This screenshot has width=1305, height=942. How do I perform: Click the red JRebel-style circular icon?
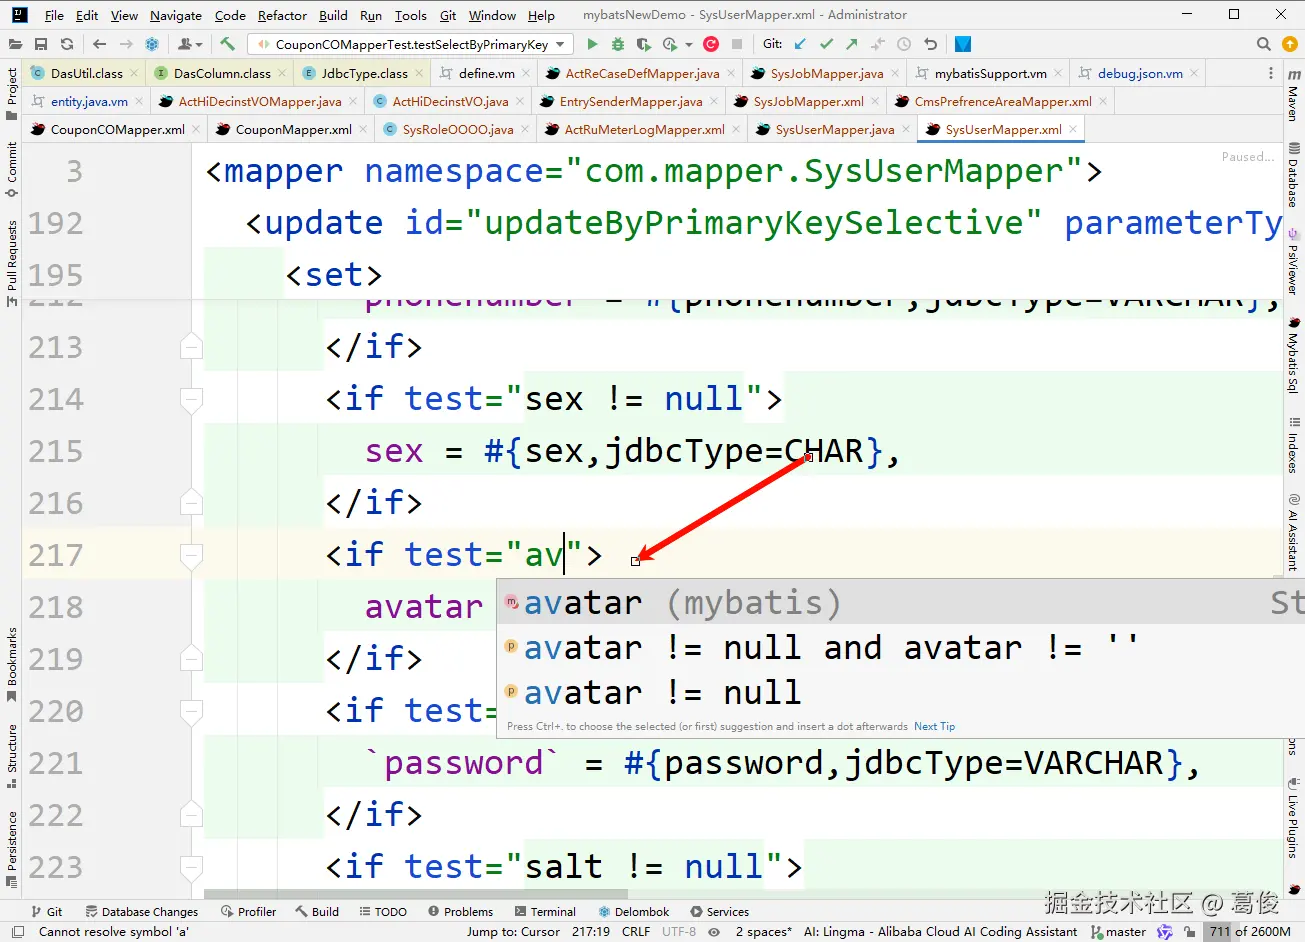(x=711, y=44)
